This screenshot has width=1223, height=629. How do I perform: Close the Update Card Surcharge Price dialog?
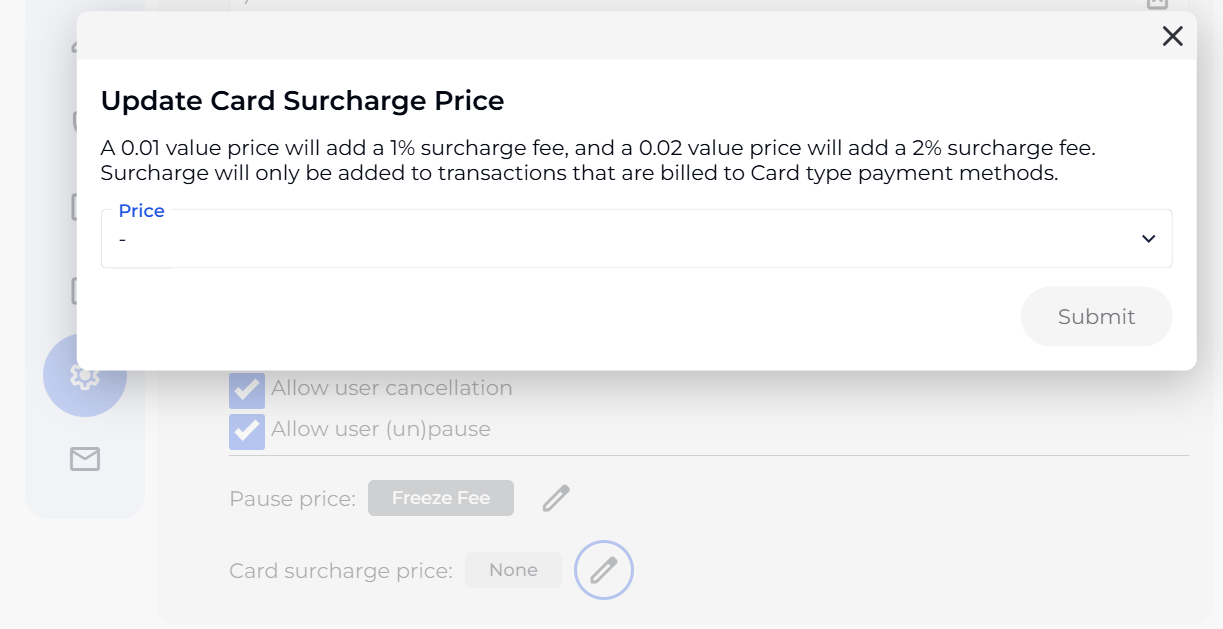click(1172, 37)
